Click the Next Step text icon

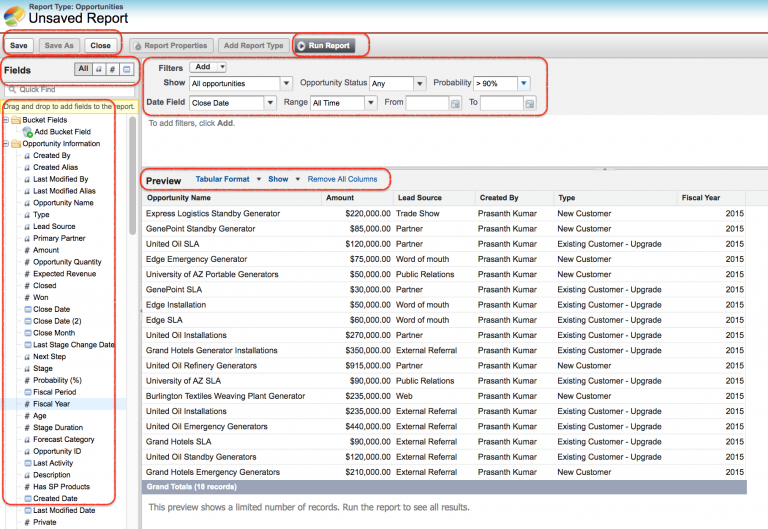[27, 357]
